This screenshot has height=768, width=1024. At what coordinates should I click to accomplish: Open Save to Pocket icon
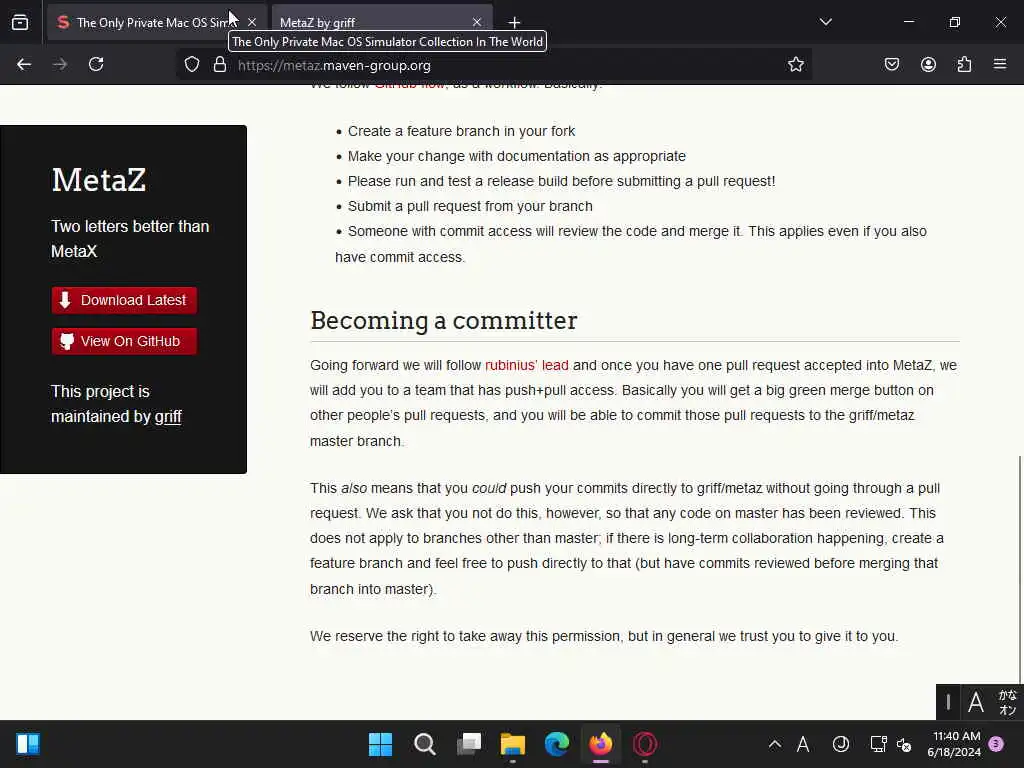(x=891, y=65)
